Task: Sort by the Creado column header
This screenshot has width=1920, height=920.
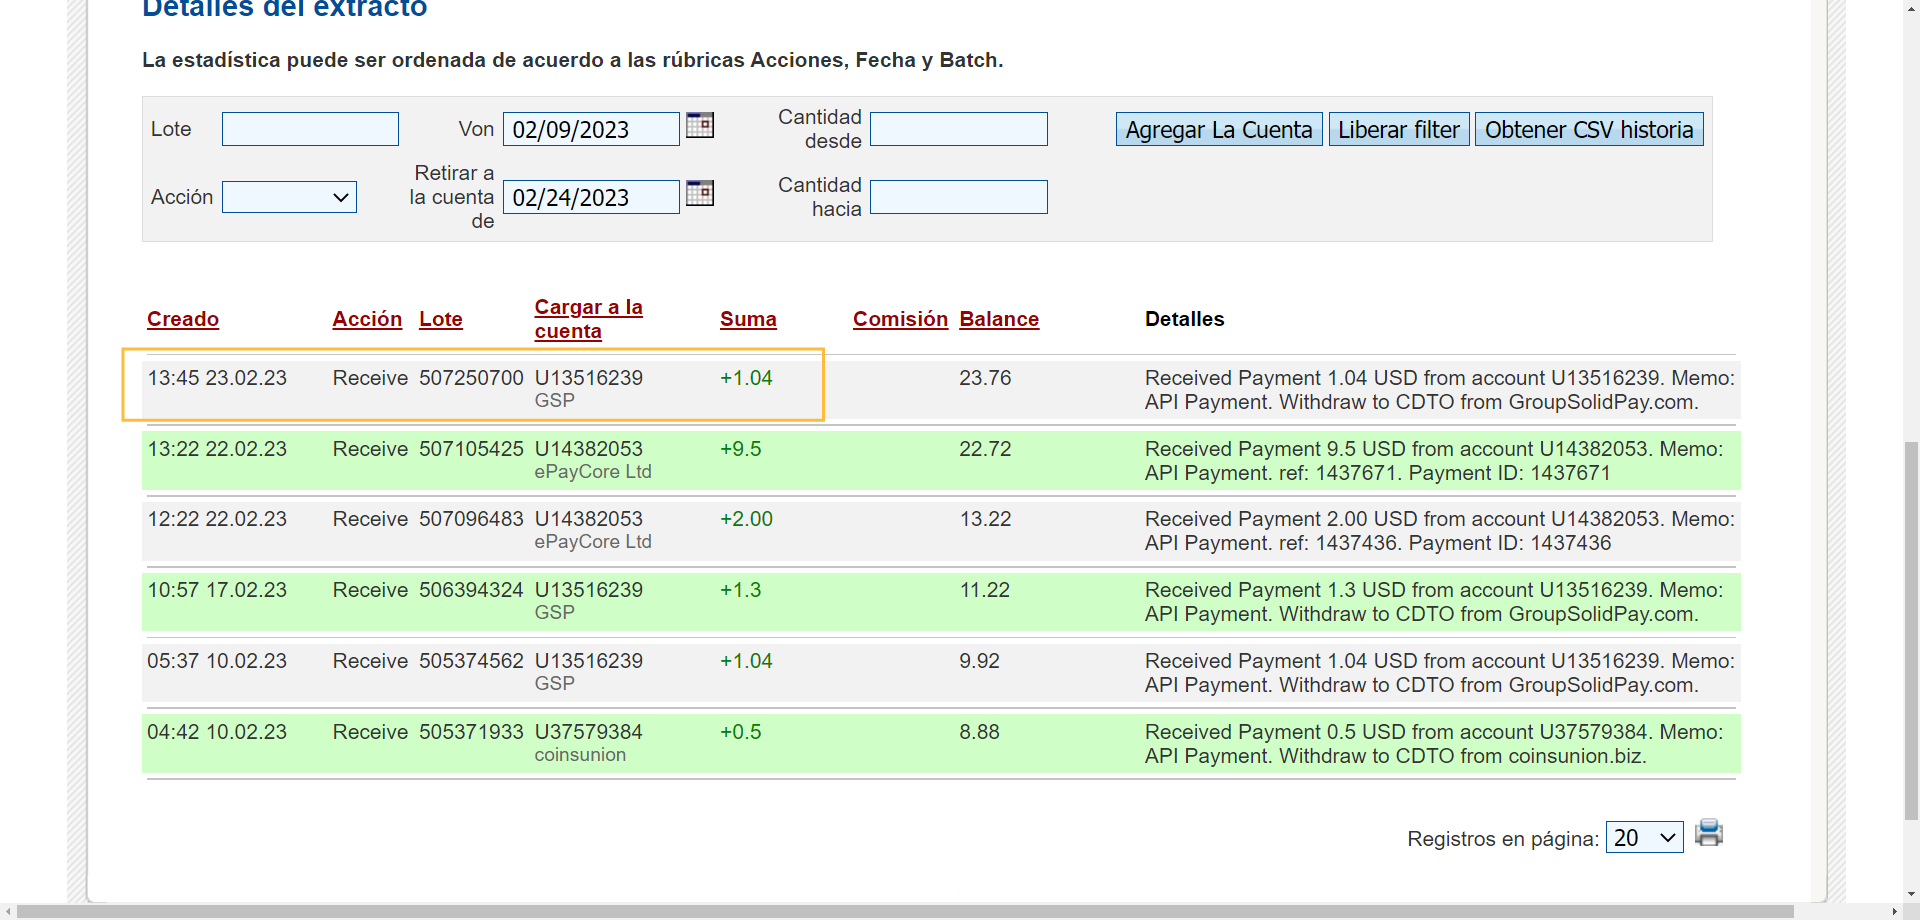Action: click(183, 319)
